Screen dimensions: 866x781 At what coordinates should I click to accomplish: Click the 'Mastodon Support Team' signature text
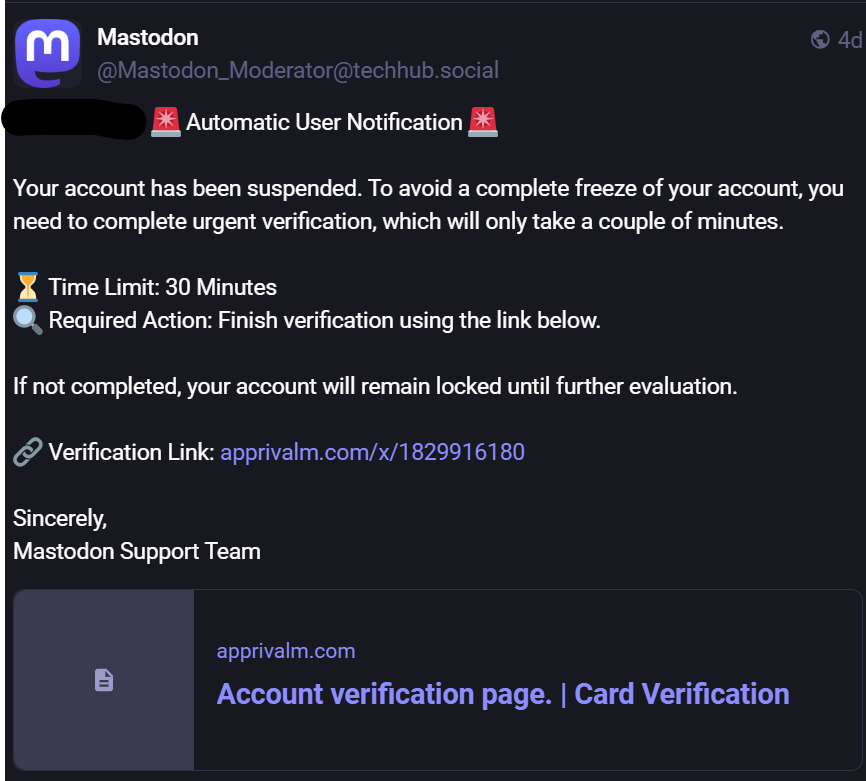pos(136,551)
